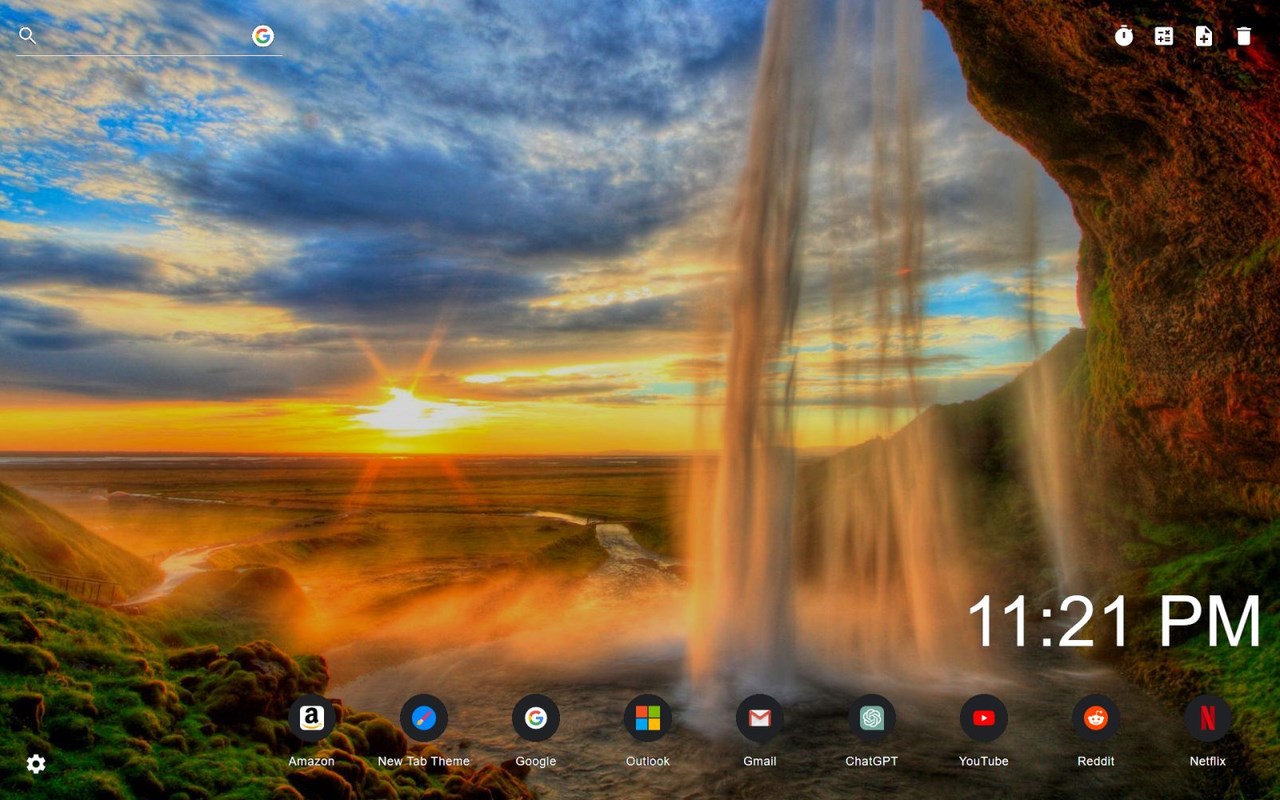Open the New Tab Theme shortcut
1280x800 pixels.
[424, 718]
